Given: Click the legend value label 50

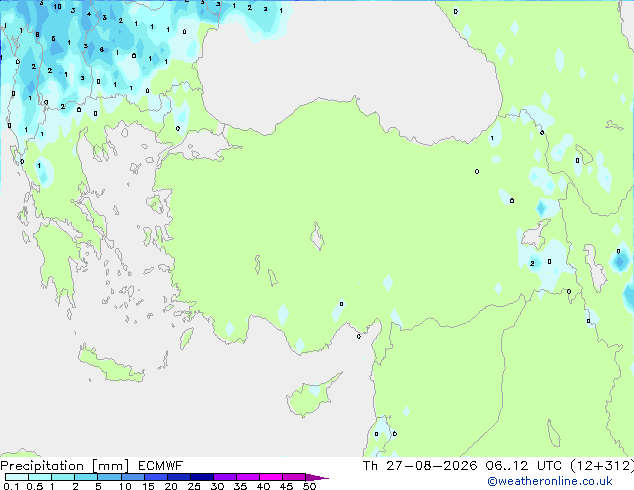Looking at the screenshot, I should [309, 486].
